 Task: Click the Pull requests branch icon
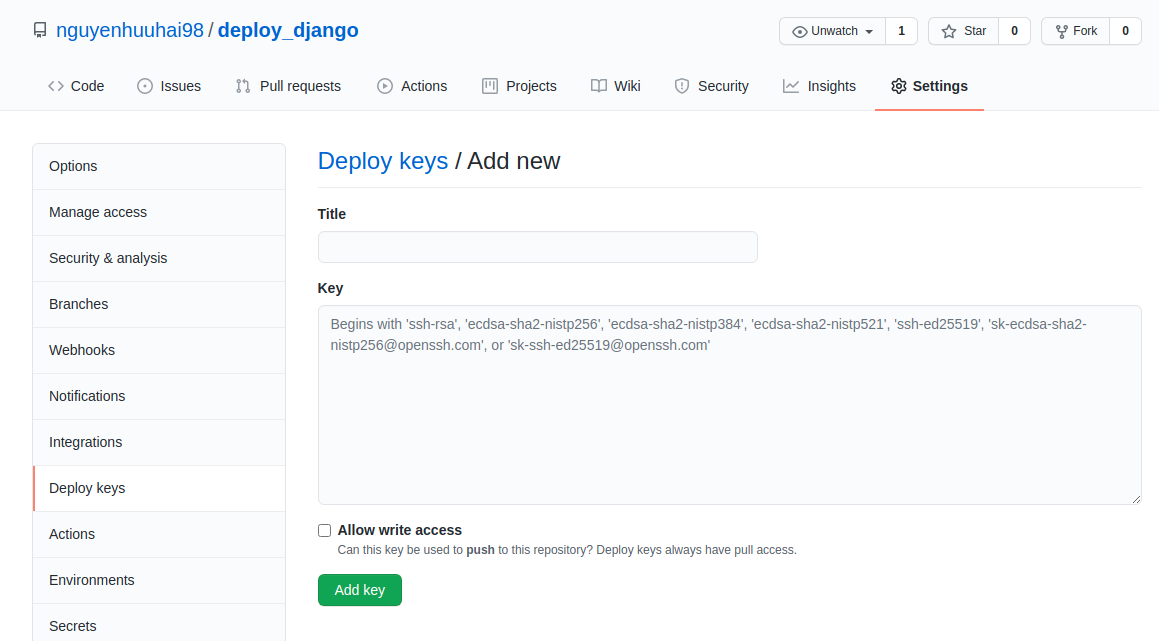click(x=243, y=86)
